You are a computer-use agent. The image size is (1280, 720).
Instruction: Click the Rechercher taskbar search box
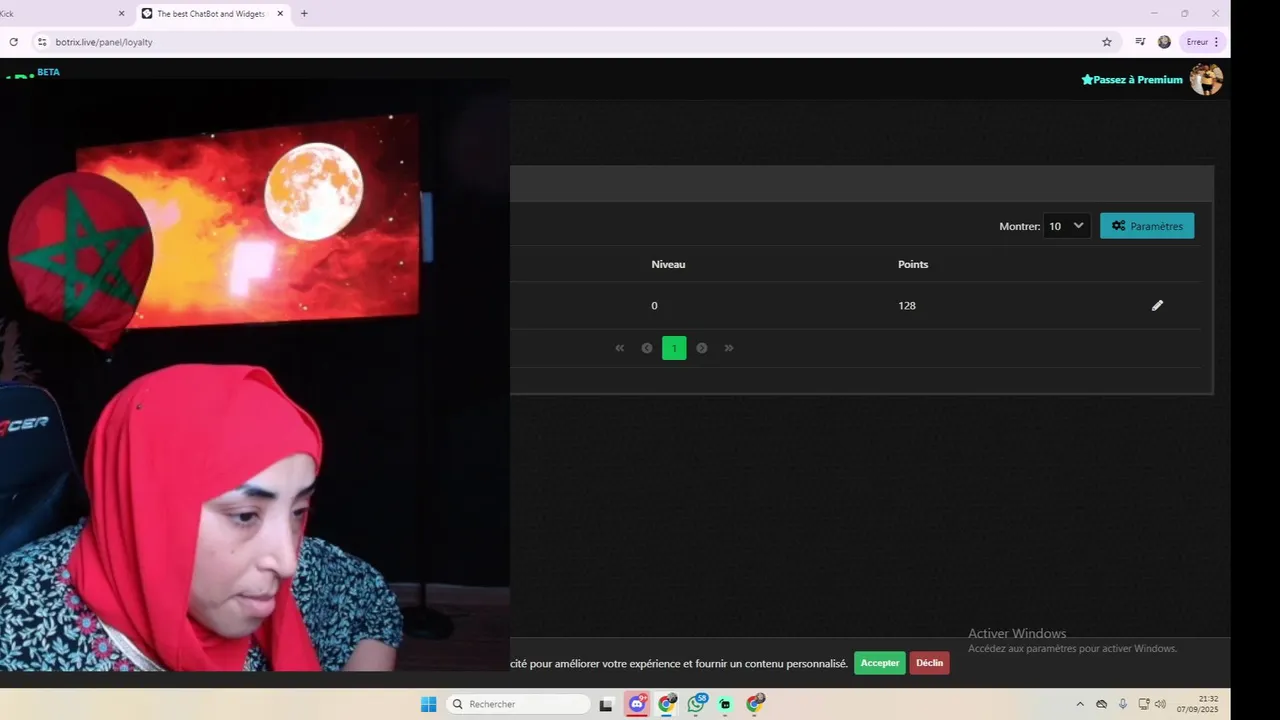click(517, 704)
